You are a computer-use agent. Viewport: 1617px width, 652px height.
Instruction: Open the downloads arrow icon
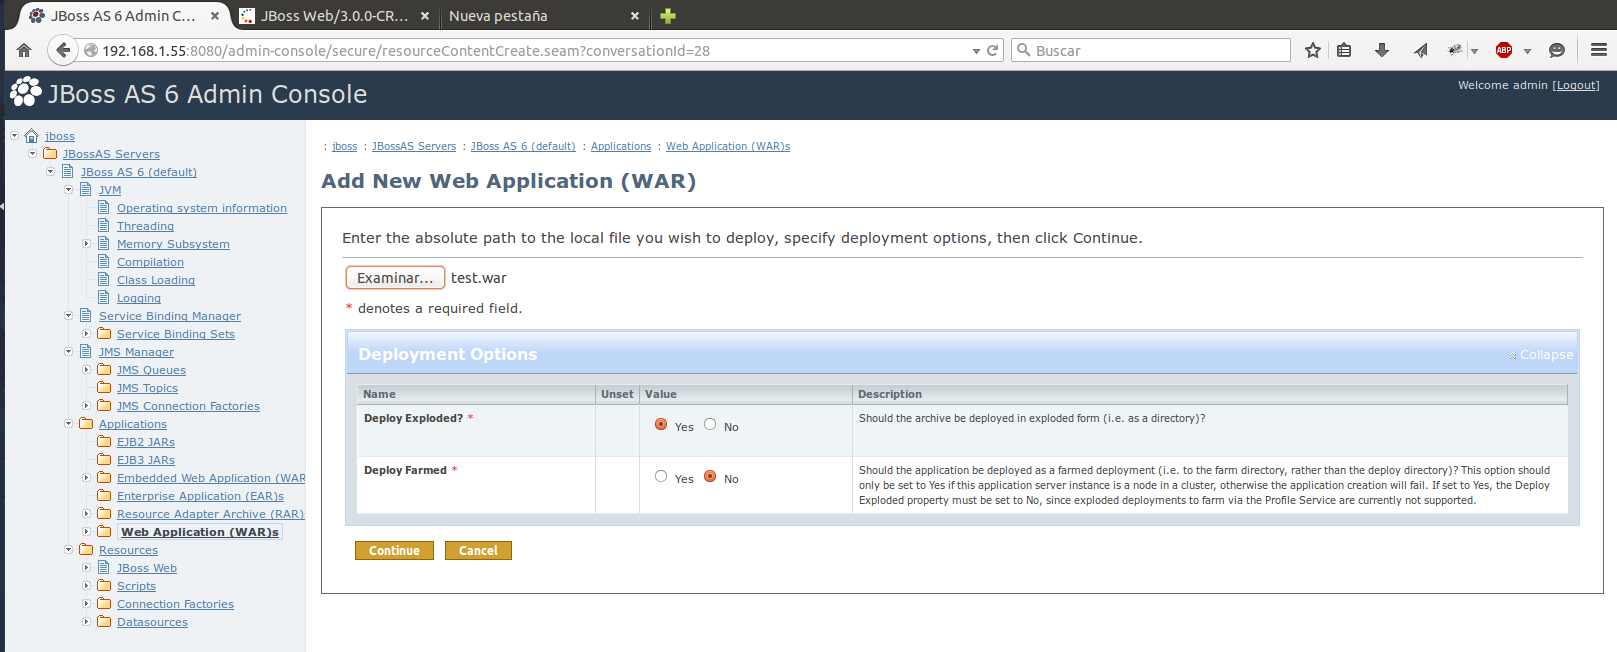(1382, 50)
